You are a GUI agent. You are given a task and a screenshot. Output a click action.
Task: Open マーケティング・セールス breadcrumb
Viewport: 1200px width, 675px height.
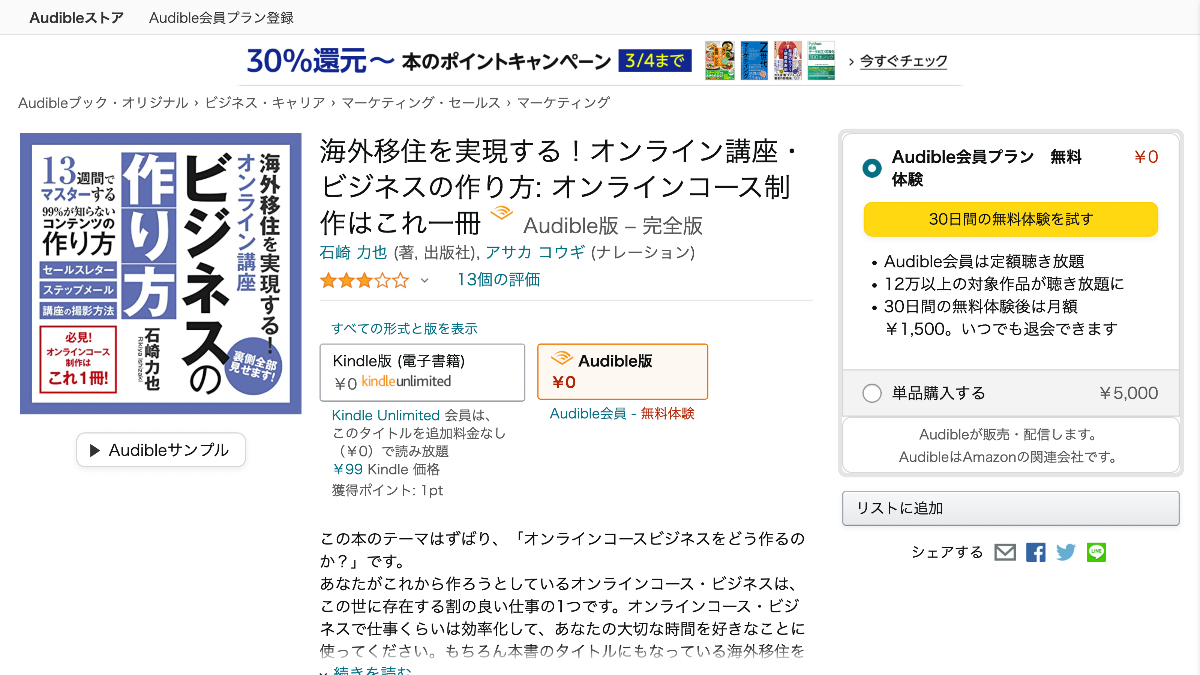click(421, 102)
